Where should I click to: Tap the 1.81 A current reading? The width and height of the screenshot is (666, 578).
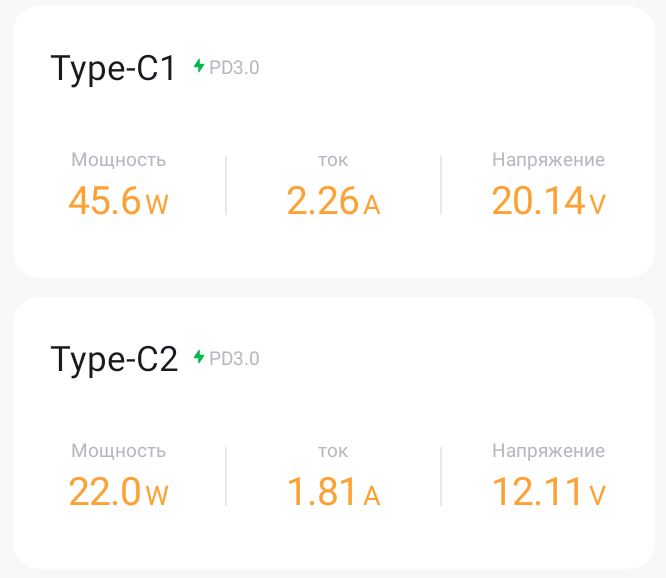[x=333, y=493]
